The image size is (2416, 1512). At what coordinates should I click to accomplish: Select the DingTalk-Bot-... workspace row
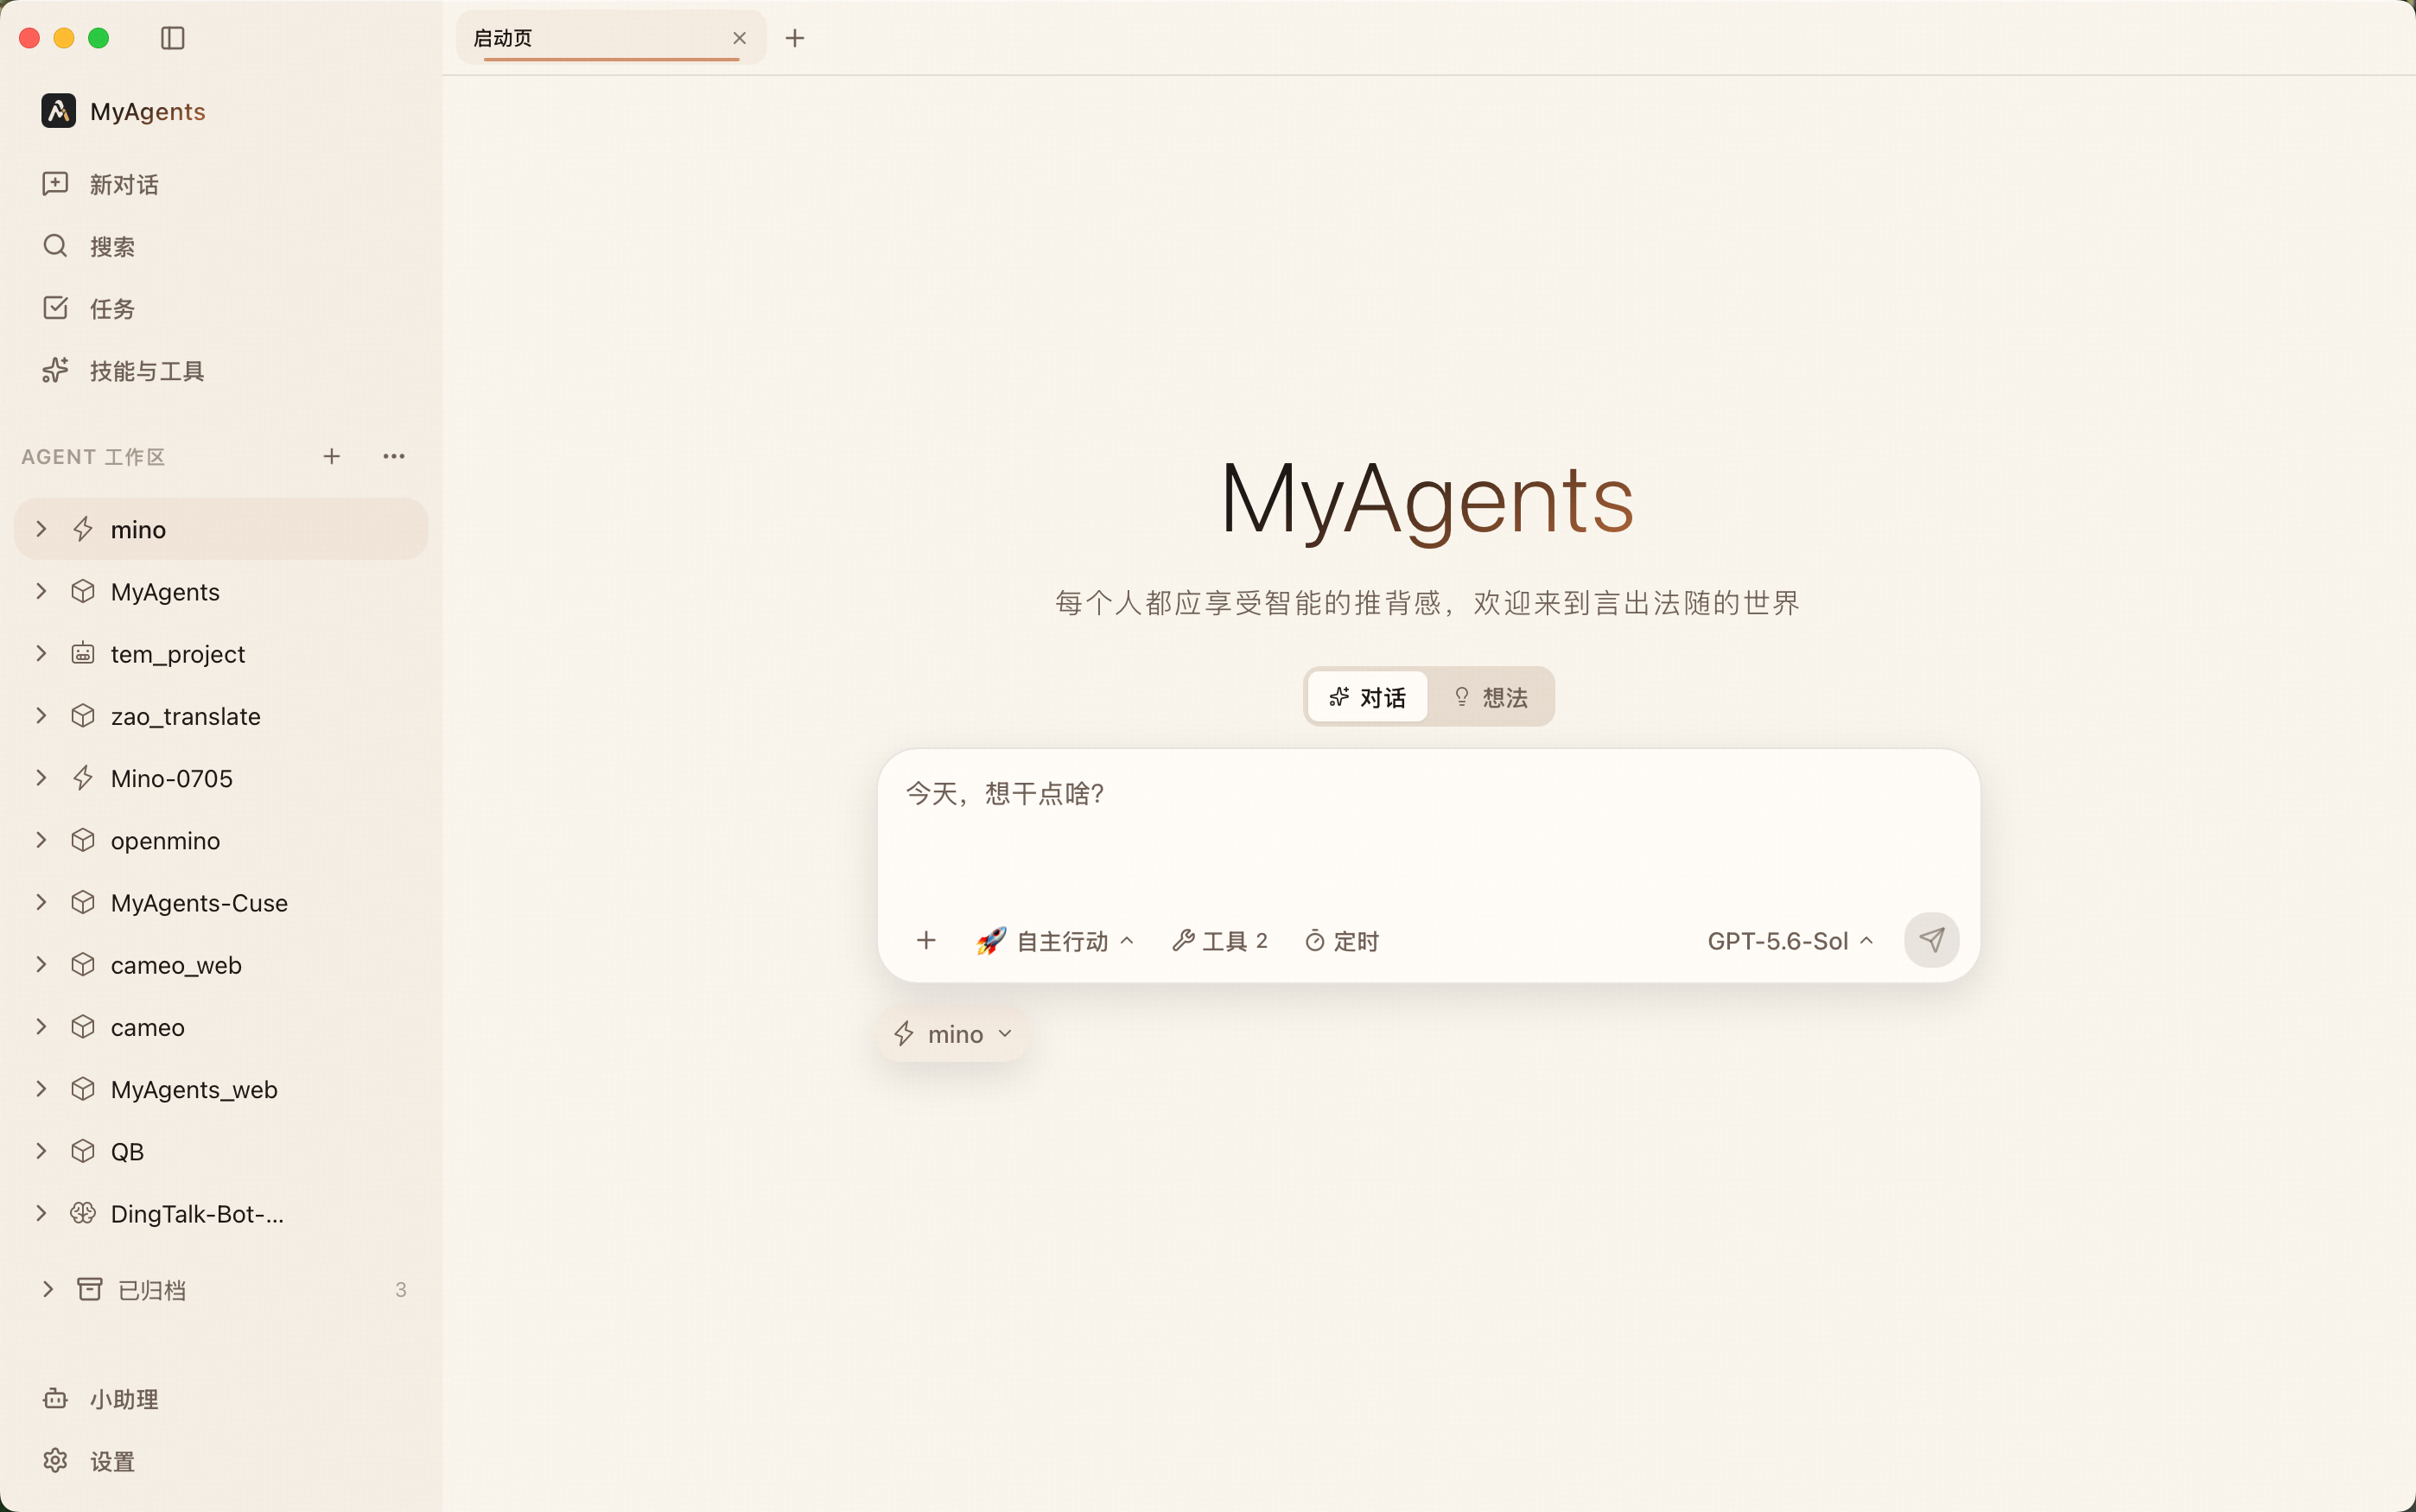tap(221, 1213)
